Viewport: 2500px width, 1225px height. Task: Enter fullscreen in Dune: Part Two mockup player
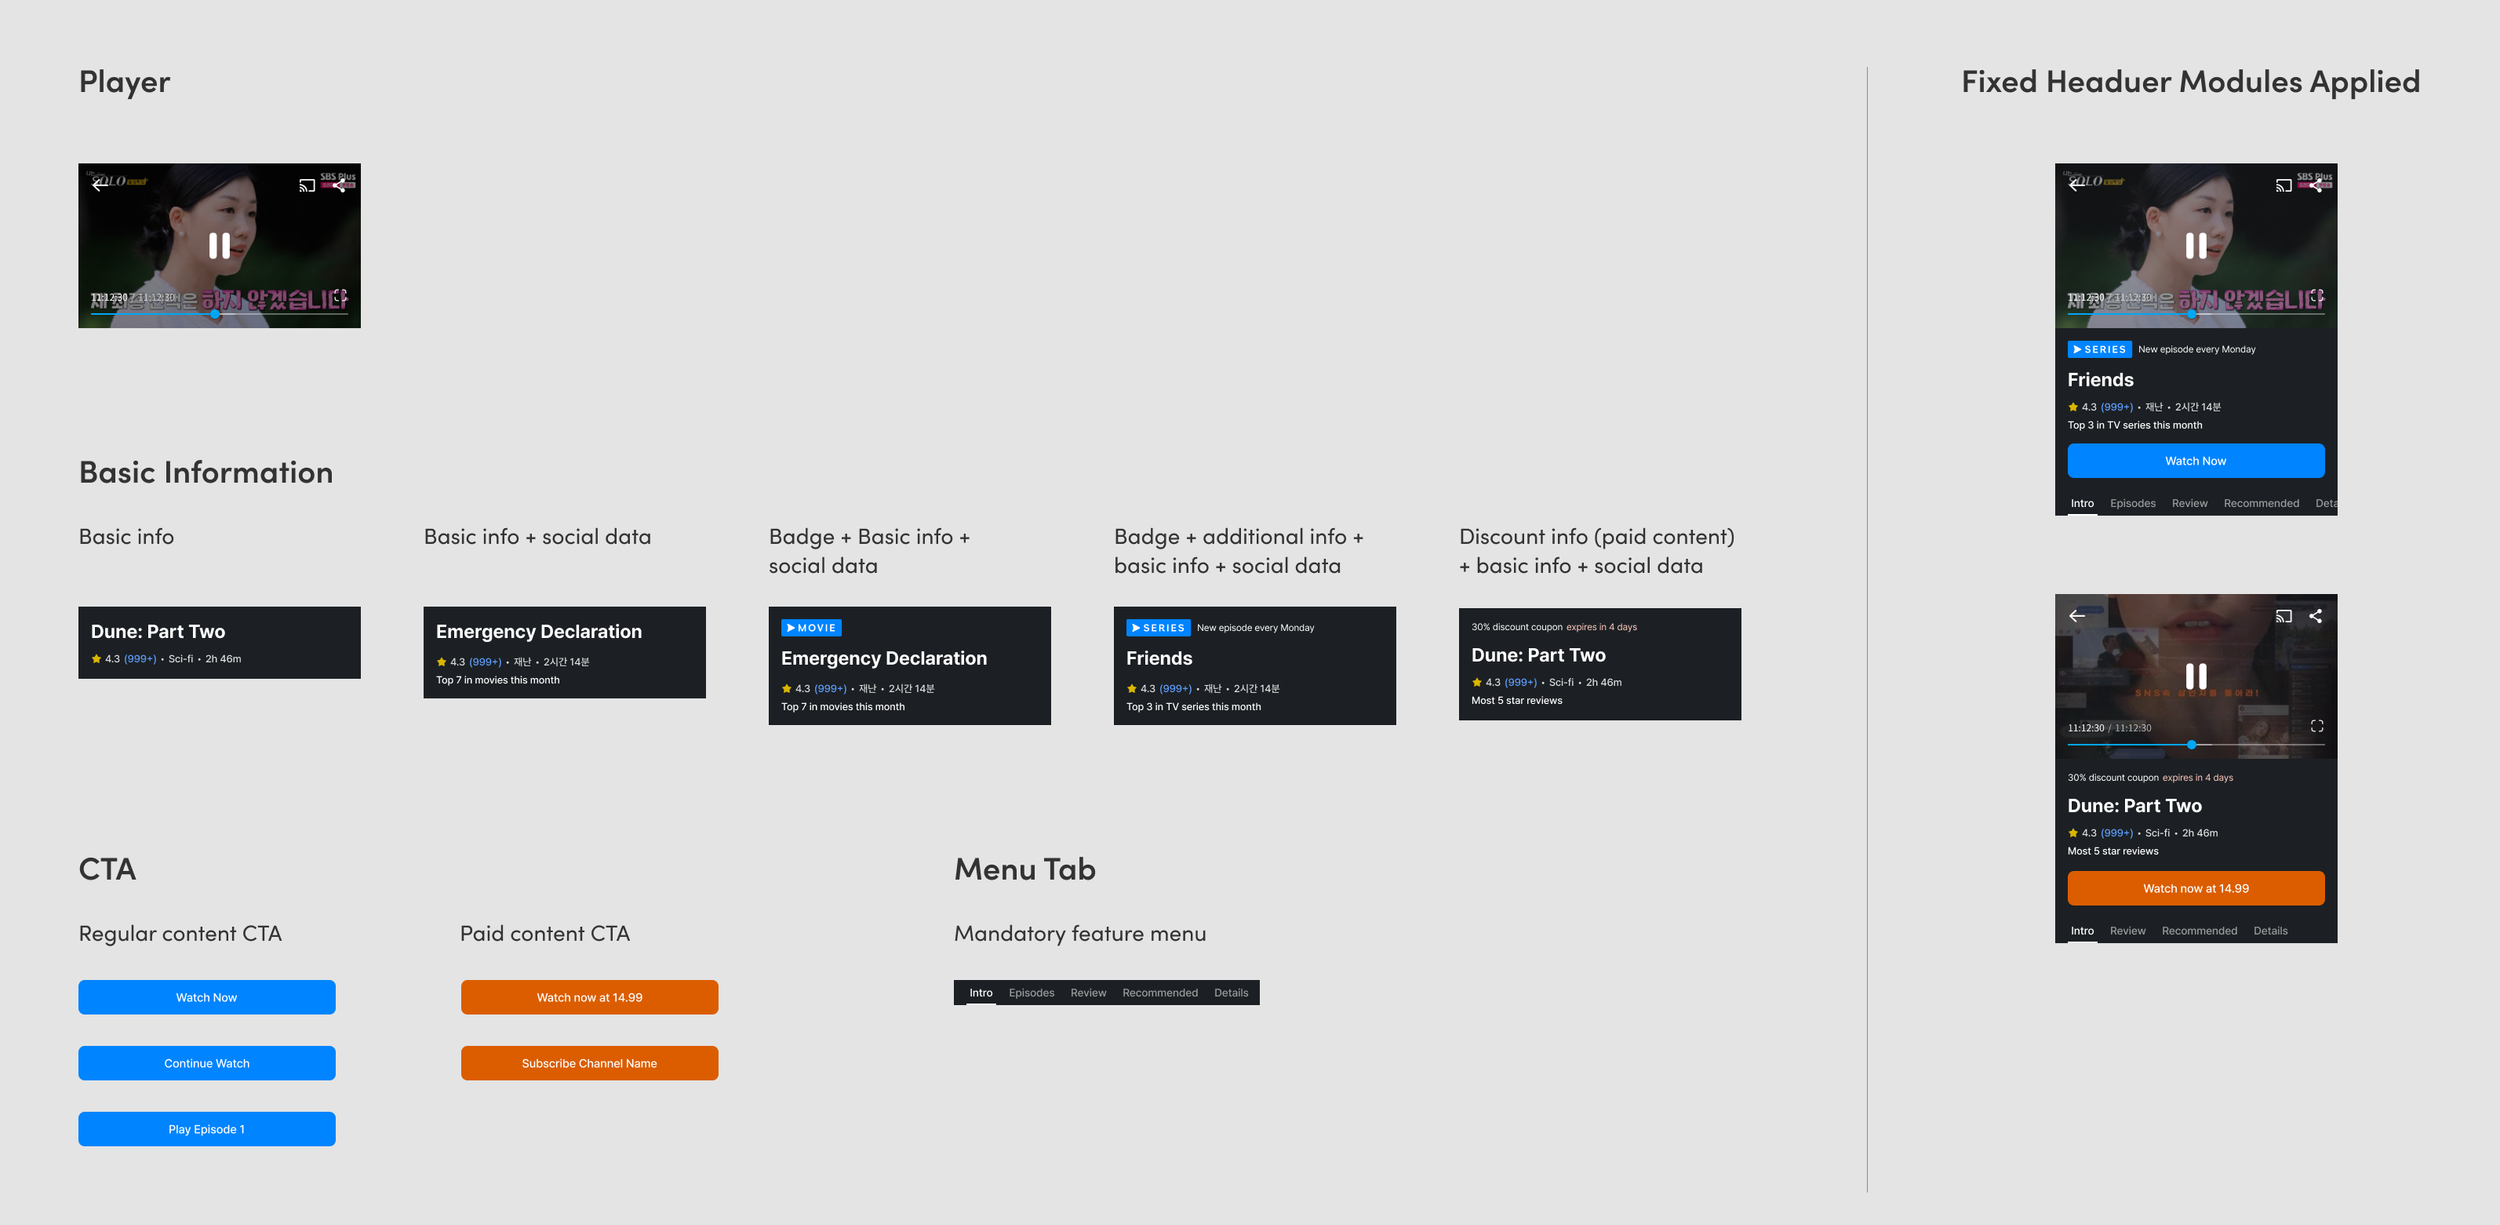[x=2316, y=726]
